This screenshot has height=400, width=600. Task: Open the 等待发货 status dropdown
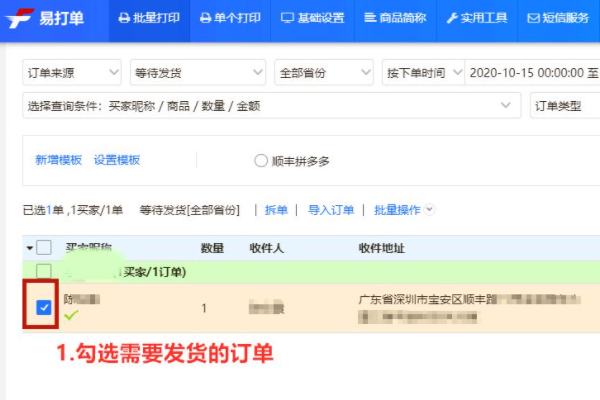point(198,72)
